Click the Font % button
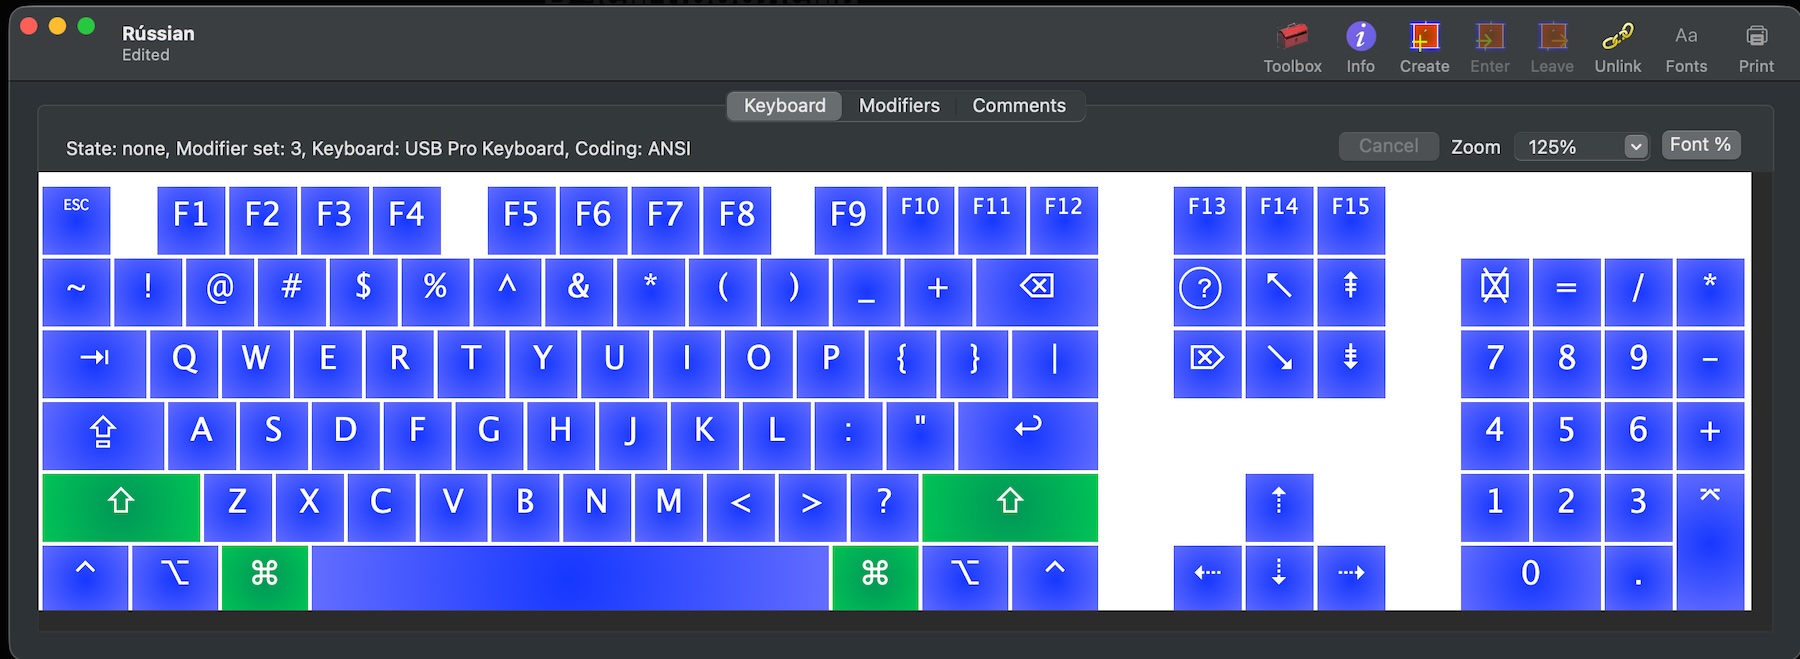The height and width of the screenshot is (659, 1800). [x=1700, y=145]
